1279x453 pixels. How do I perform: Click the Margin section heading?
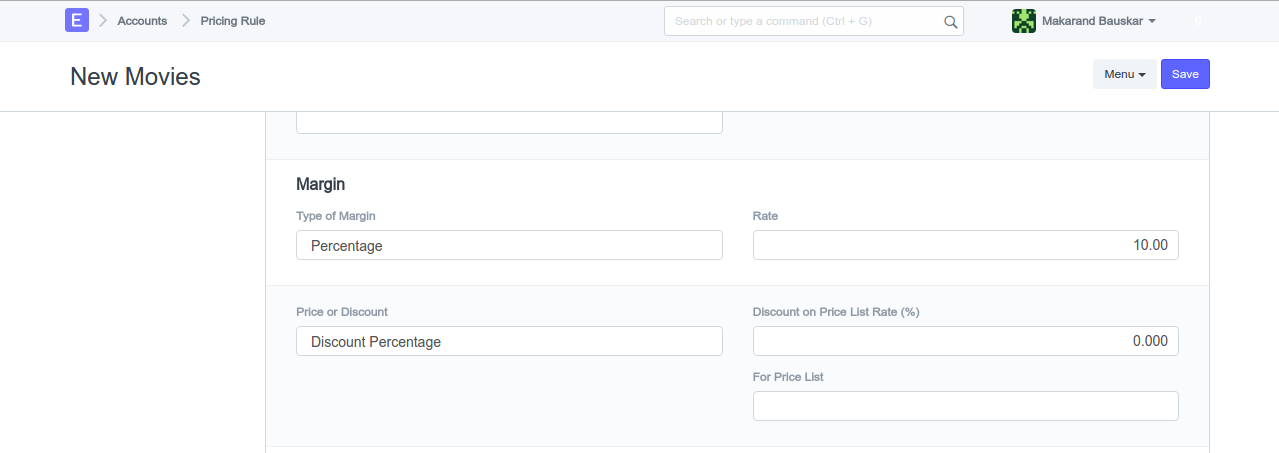321,184
